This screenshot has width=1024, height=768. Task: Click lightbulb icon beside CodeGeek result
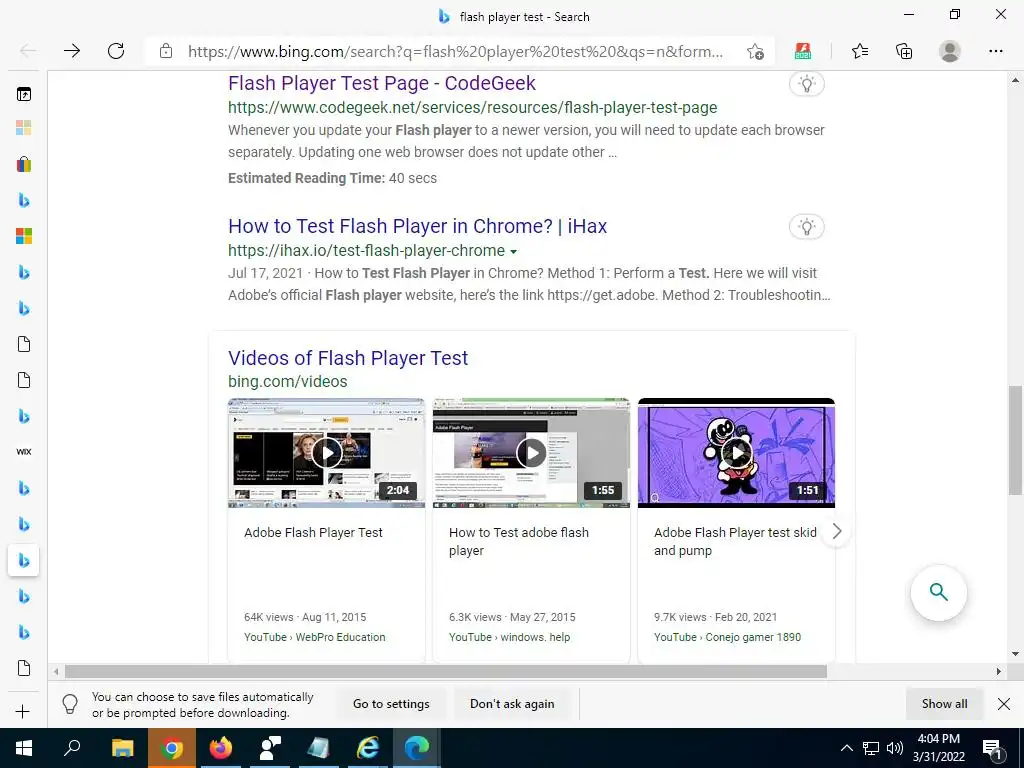tap(807, 84)
